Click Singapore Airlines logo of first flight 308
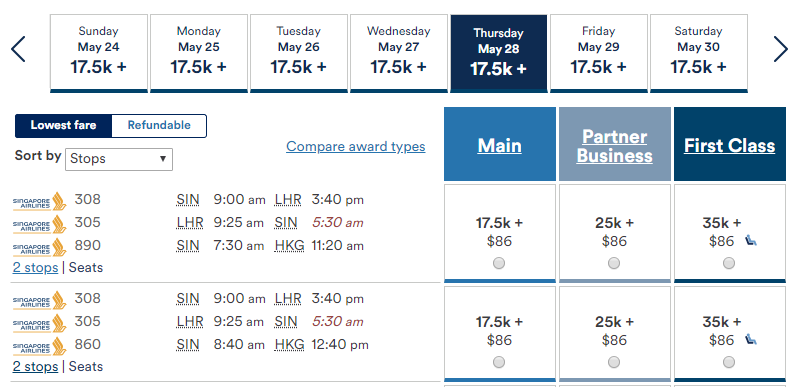The width and height of the screenshot is (793, 387). click(39, 201)
